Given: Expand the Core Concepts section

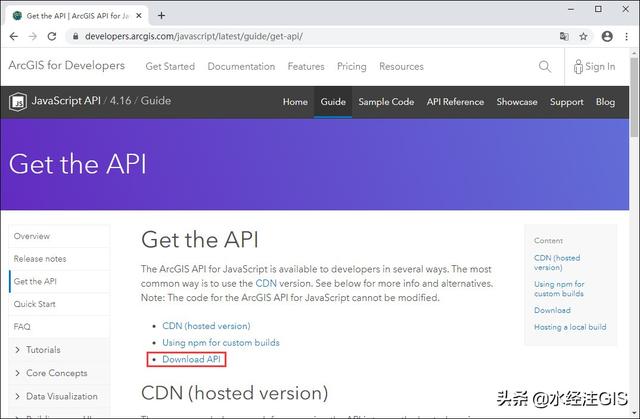Looking at the screenshot, I should tap(17, 373).
